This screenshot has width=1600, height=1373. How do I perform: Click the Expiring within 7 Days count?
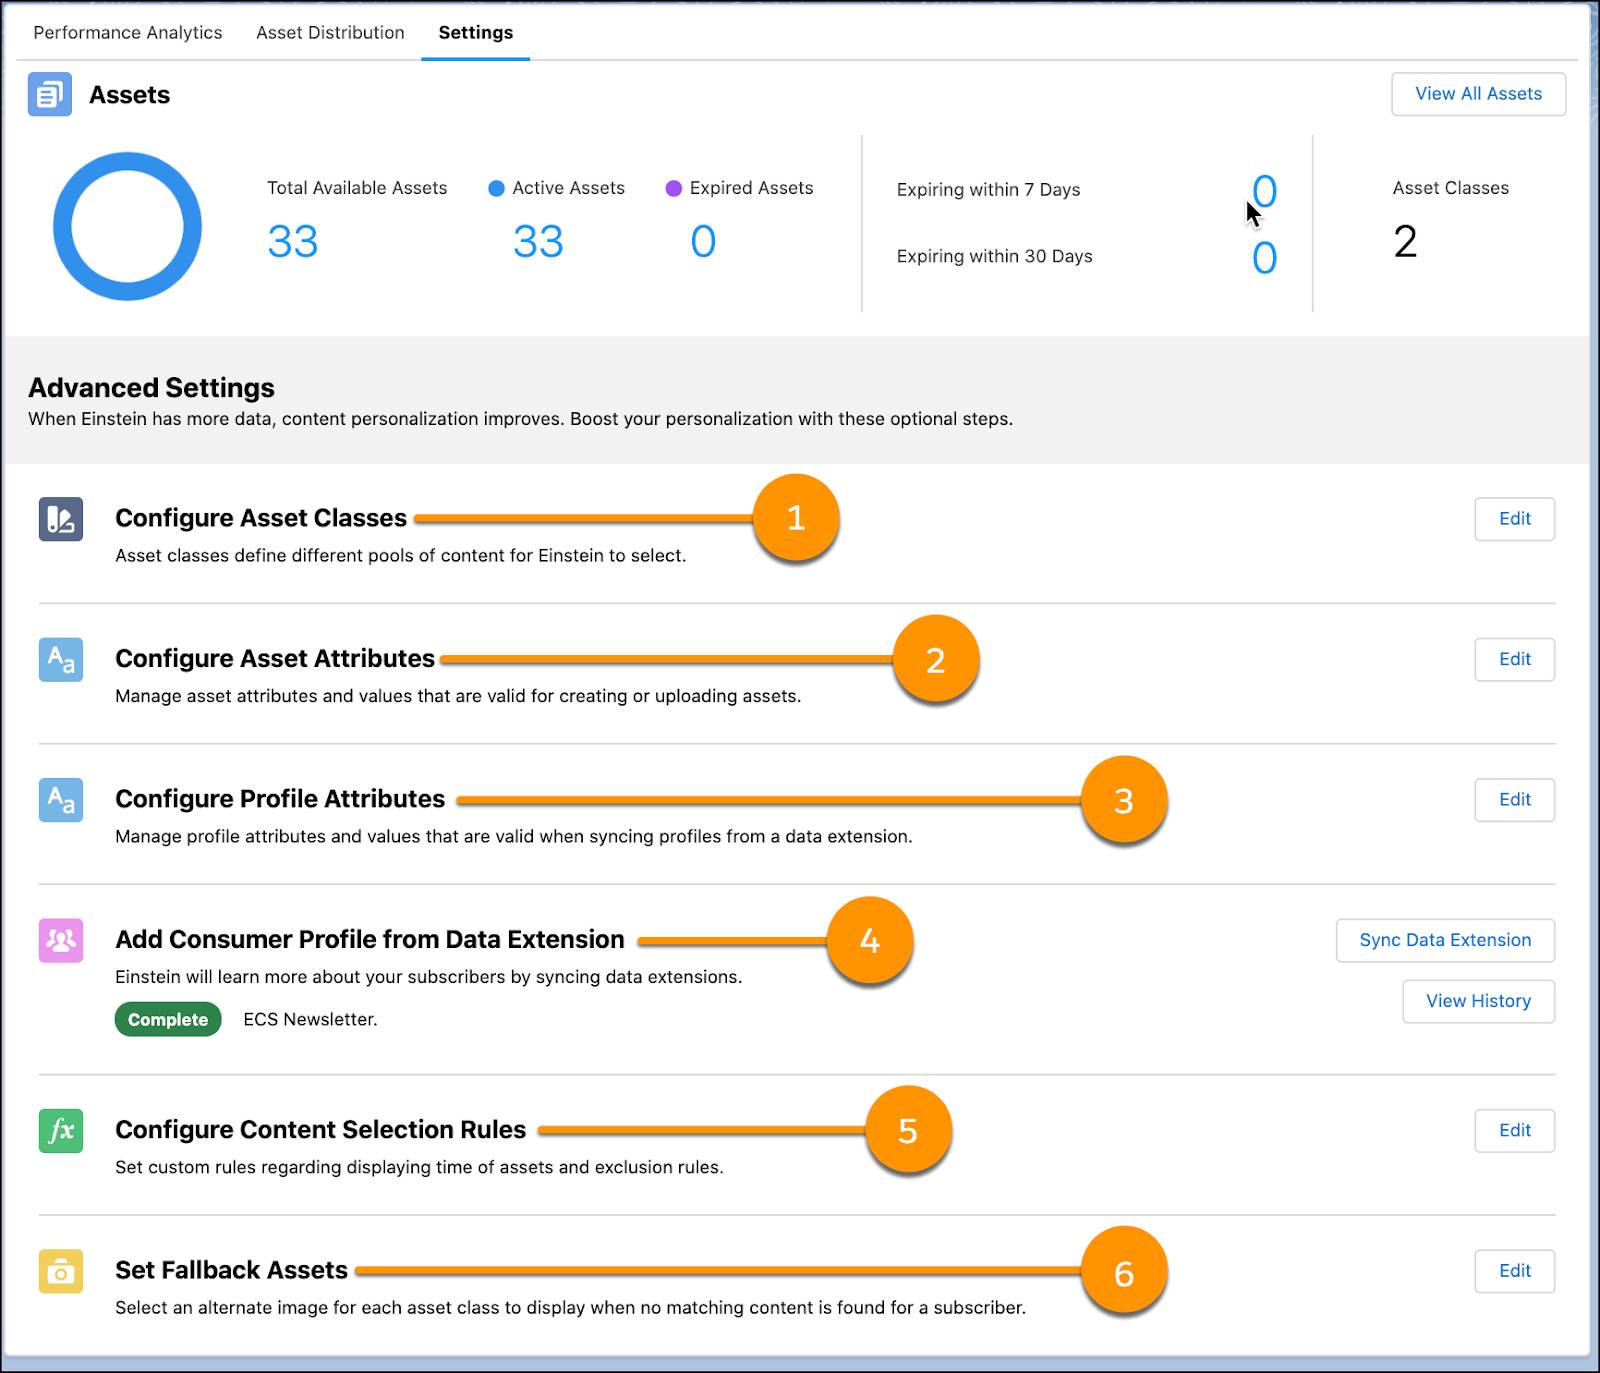coord(1265,191)
